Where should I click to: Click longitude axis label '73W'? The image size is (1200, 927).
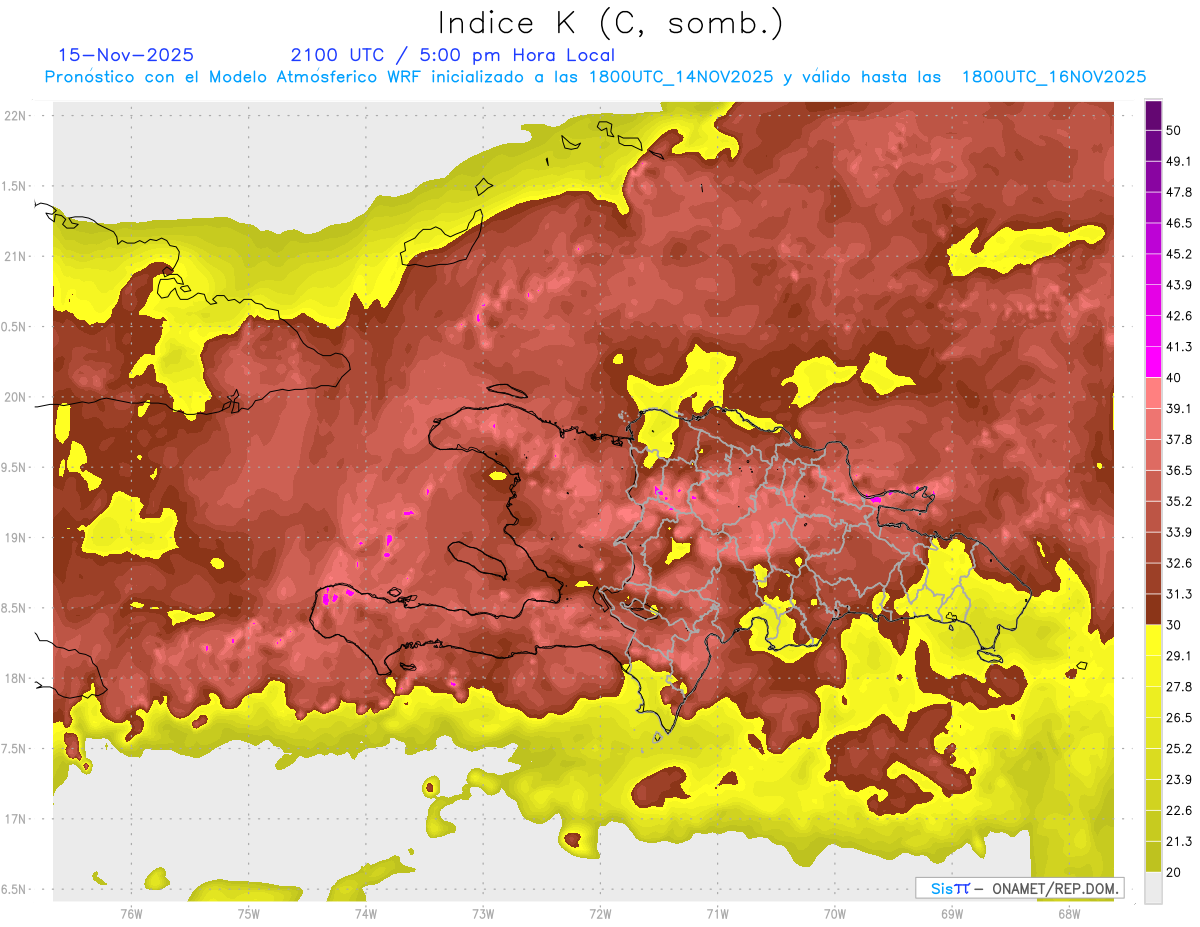pyautogui.click(x=483, y=913)
